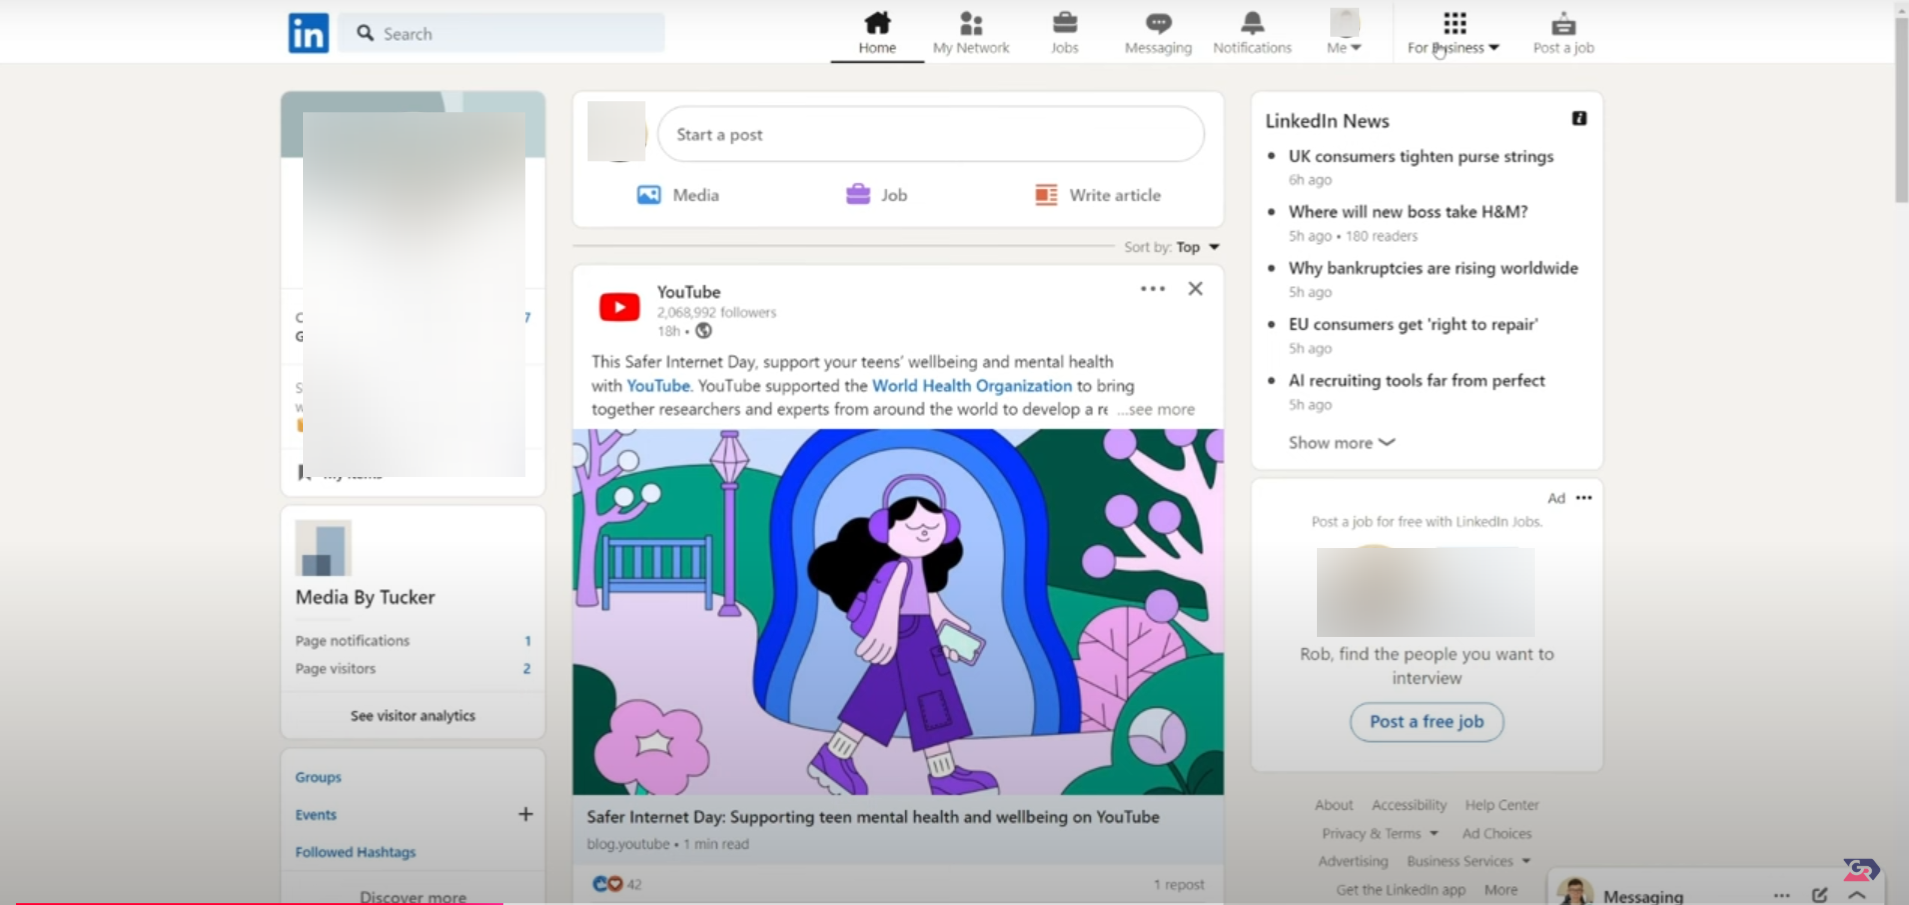This screenshot has width=1909, height=905.
Task: Choose Write article
Action: (1097, 195)
